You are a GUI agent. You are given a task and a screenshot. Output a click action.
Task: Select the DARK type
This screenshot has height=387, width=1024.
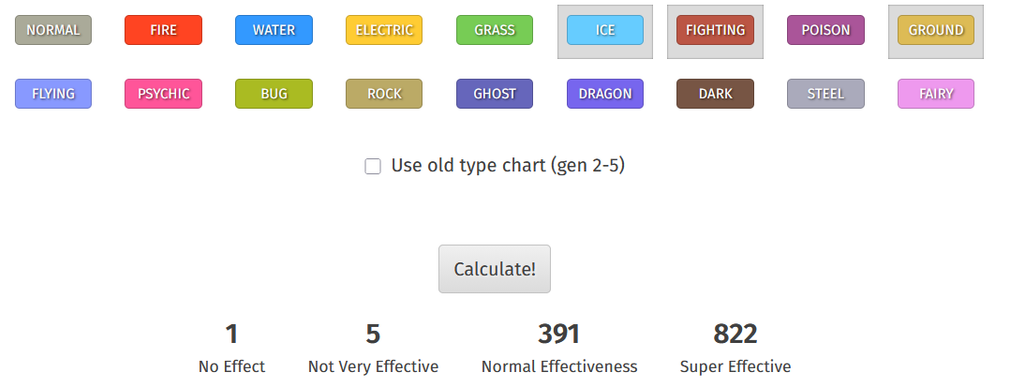[x=715, y=93]
